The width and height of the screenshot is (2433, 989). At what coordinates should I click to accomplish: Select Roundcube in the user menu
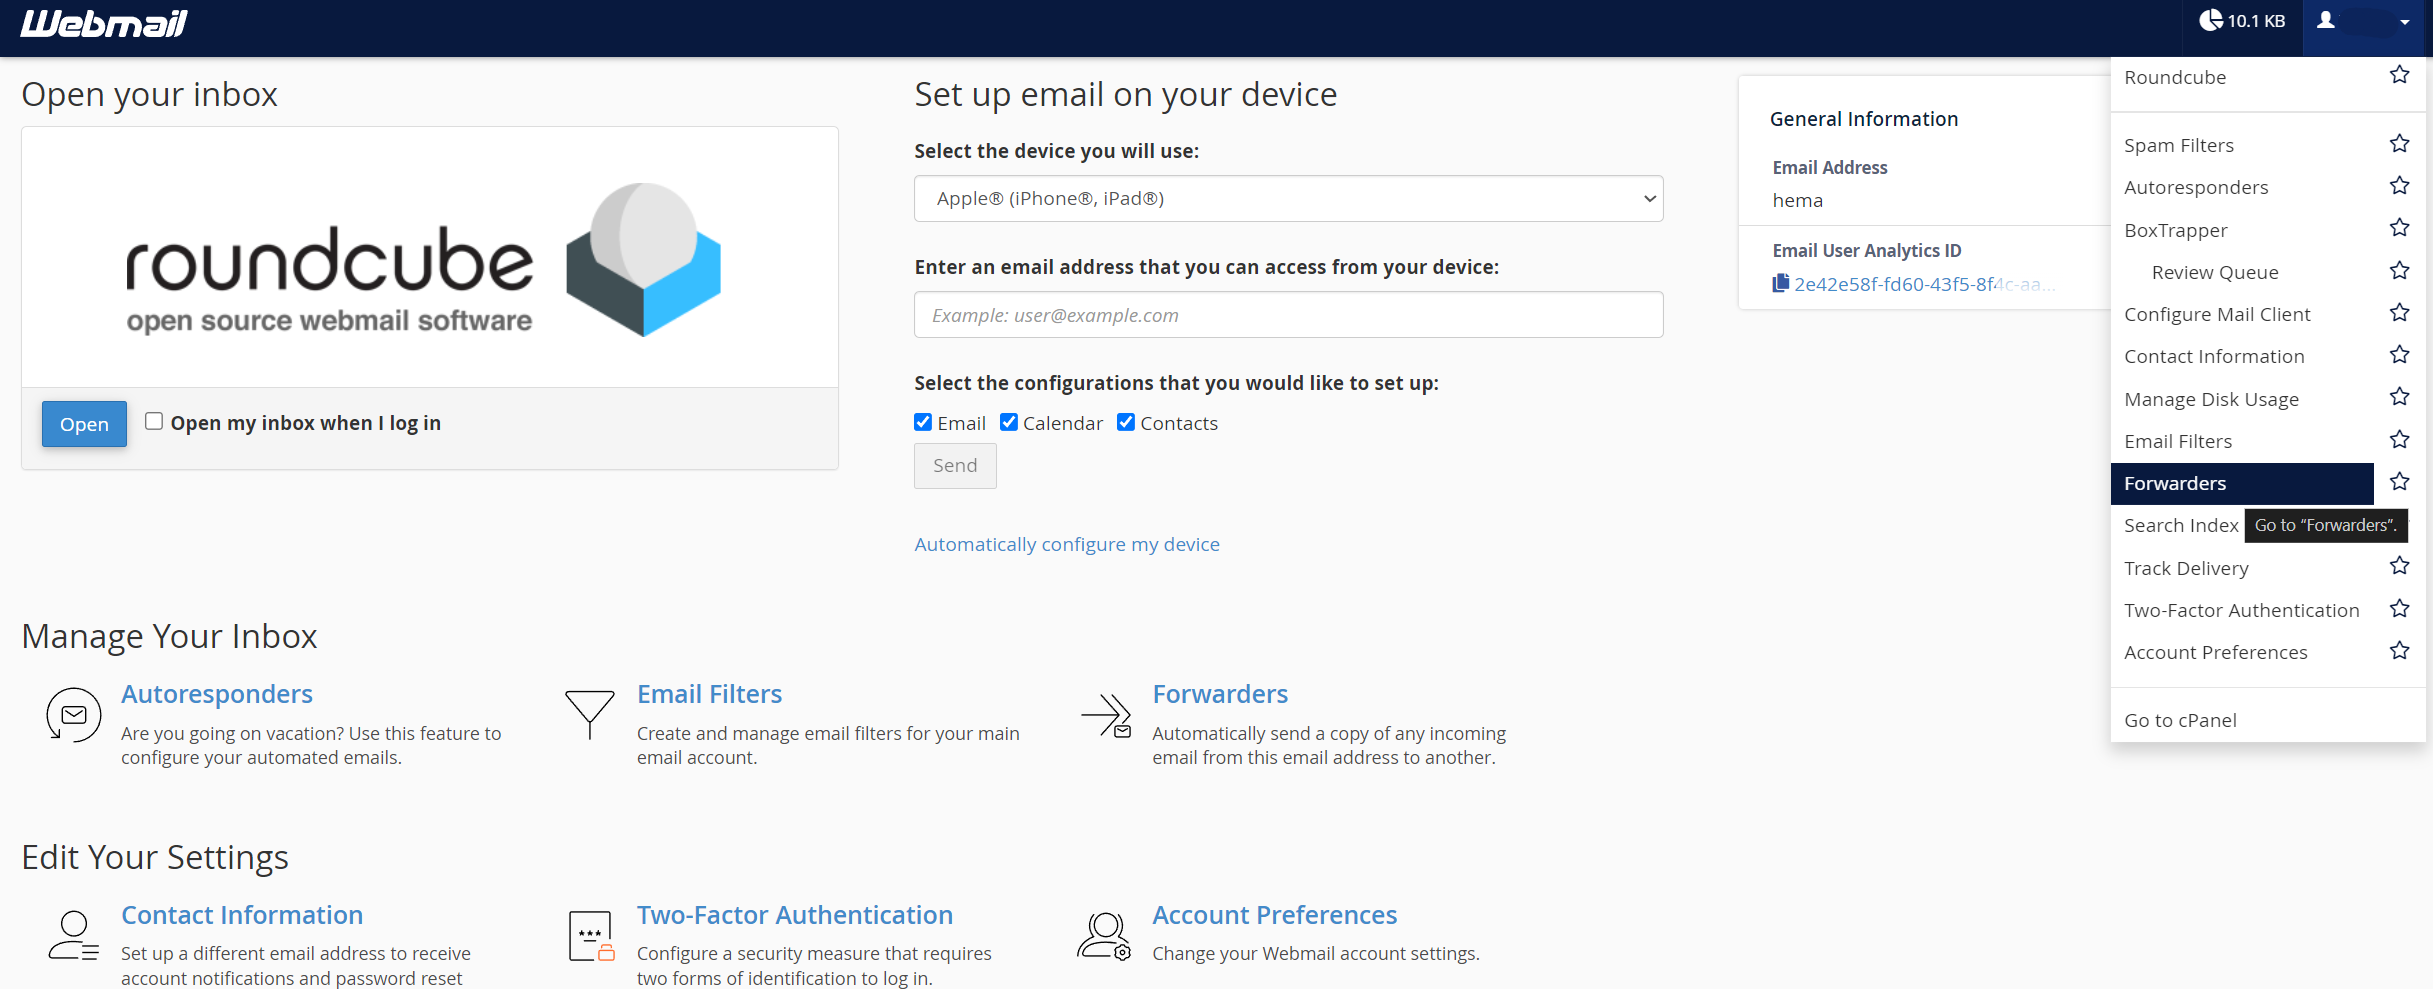point(2175,77)
